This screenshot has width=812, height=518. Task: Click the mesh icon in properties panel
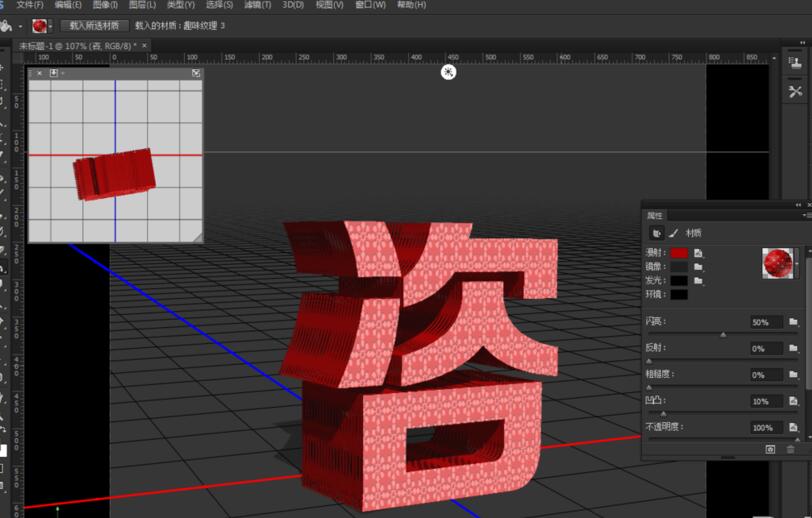pos(656,233)
